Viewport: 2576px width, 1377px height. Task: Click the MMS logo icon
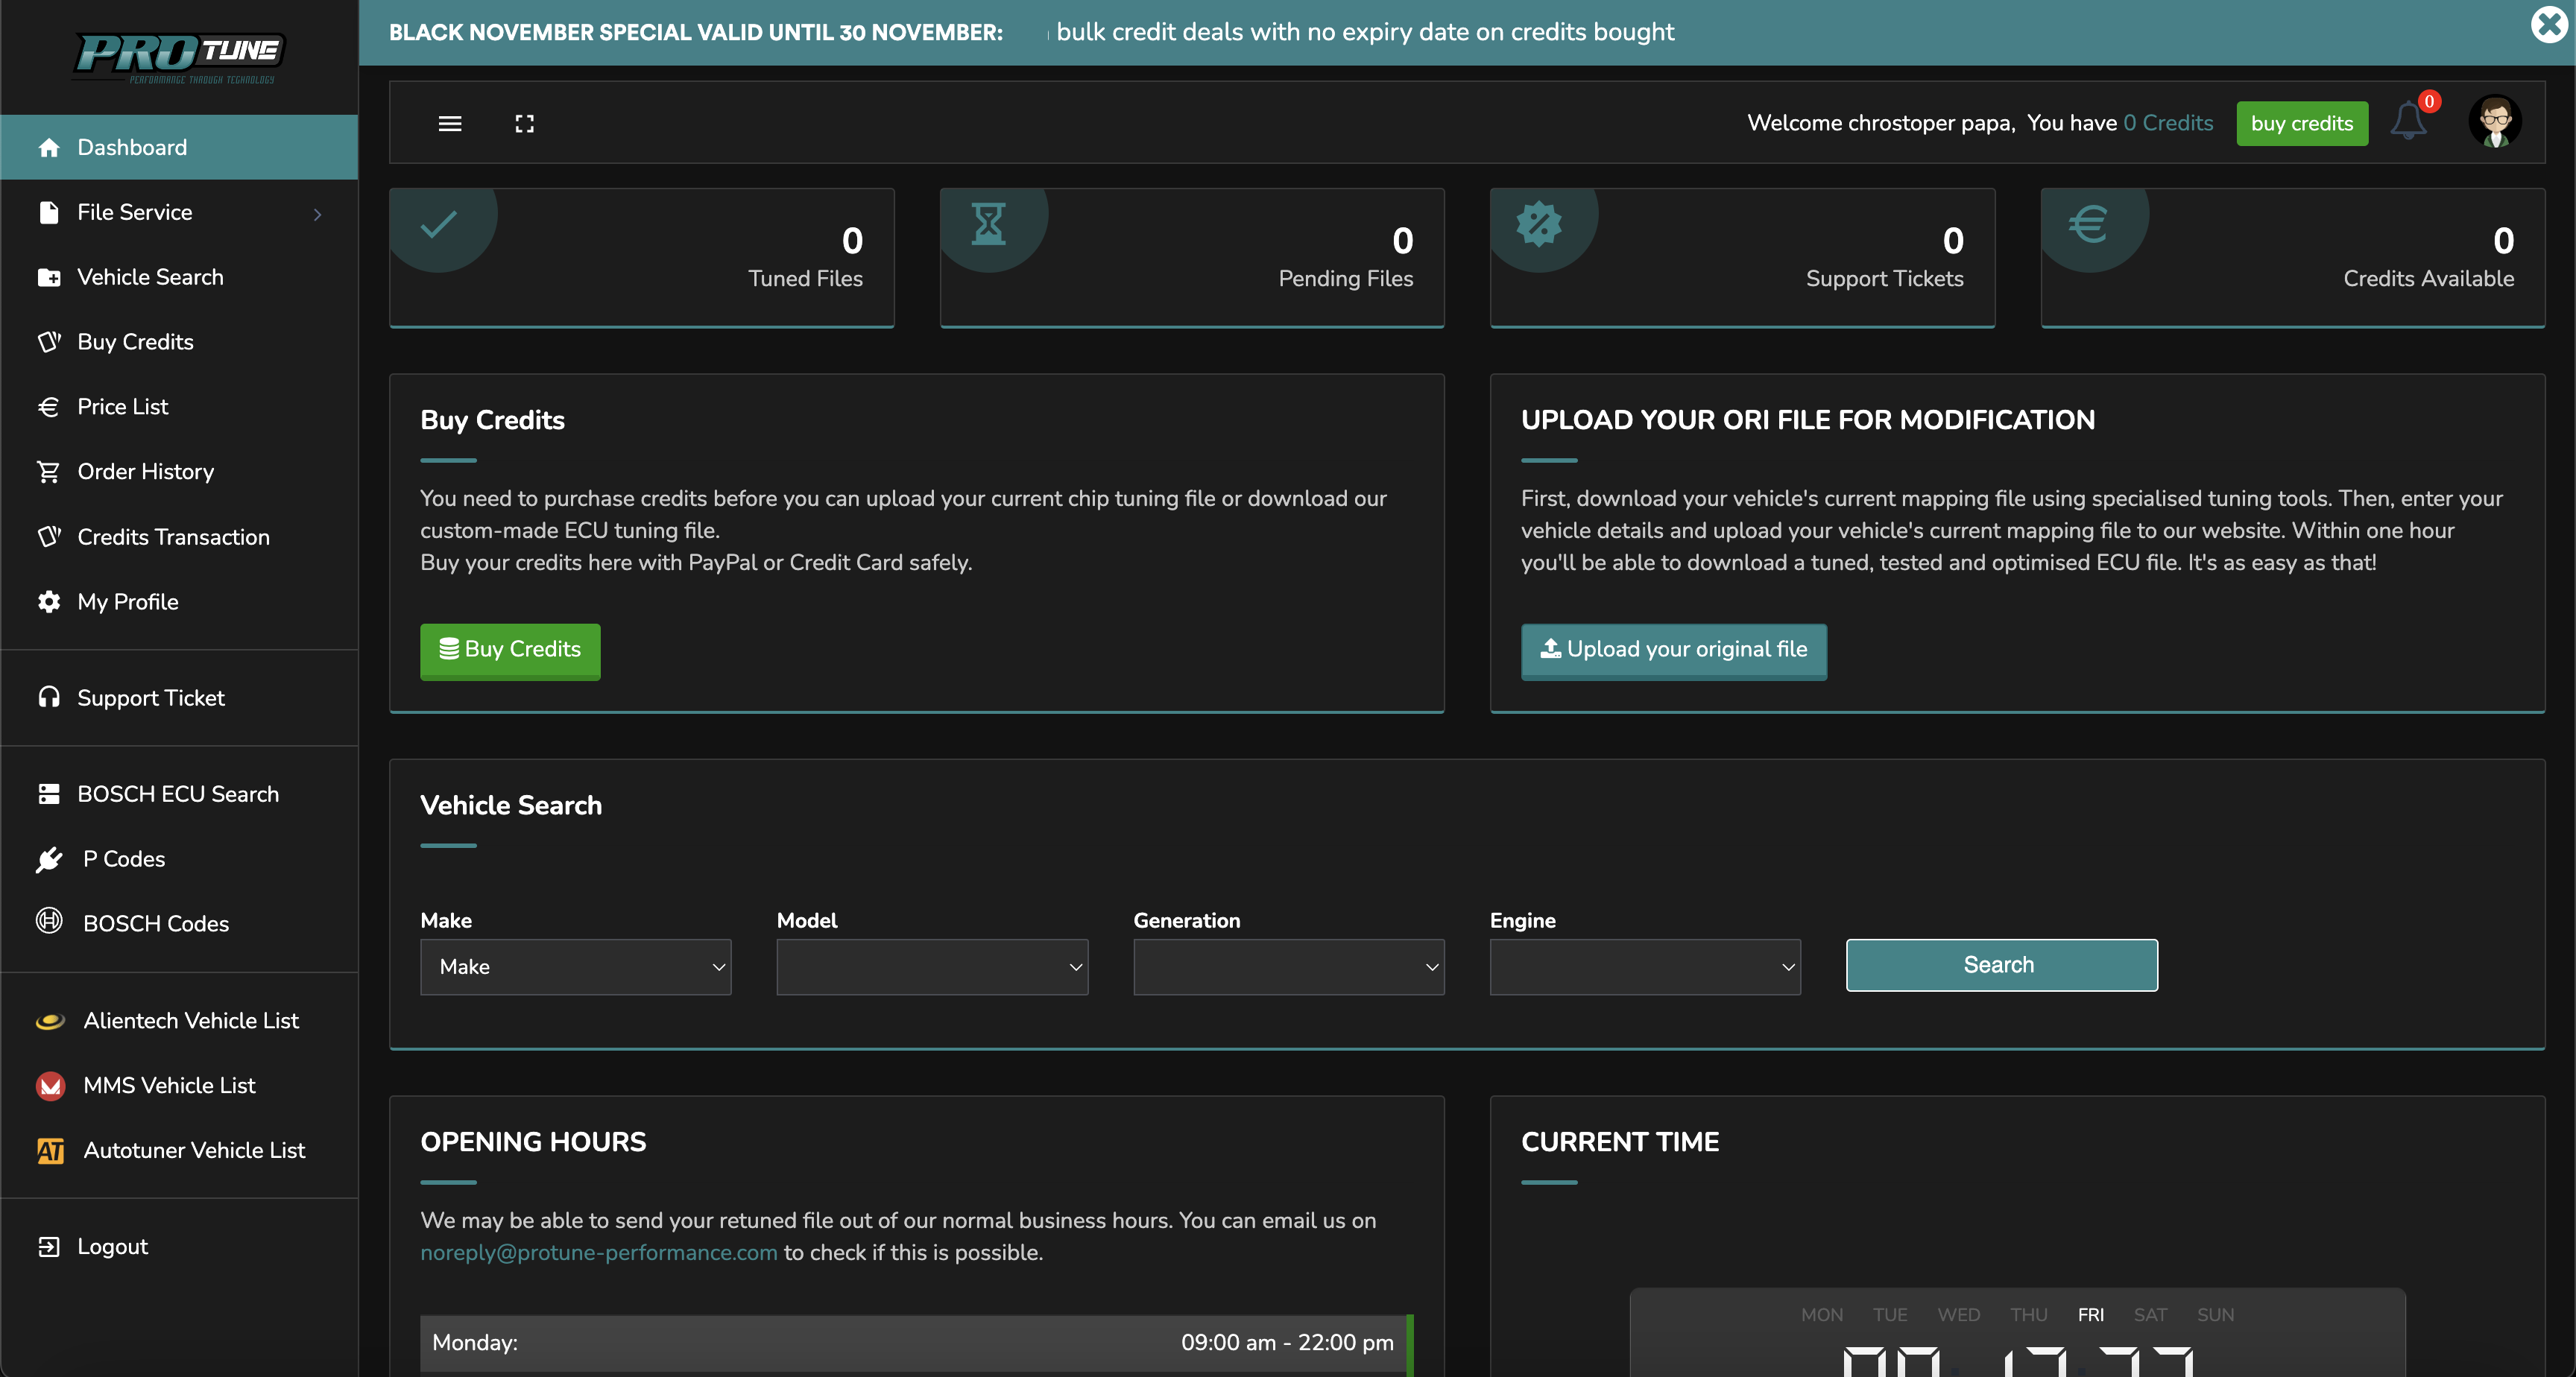[50, 1086]
